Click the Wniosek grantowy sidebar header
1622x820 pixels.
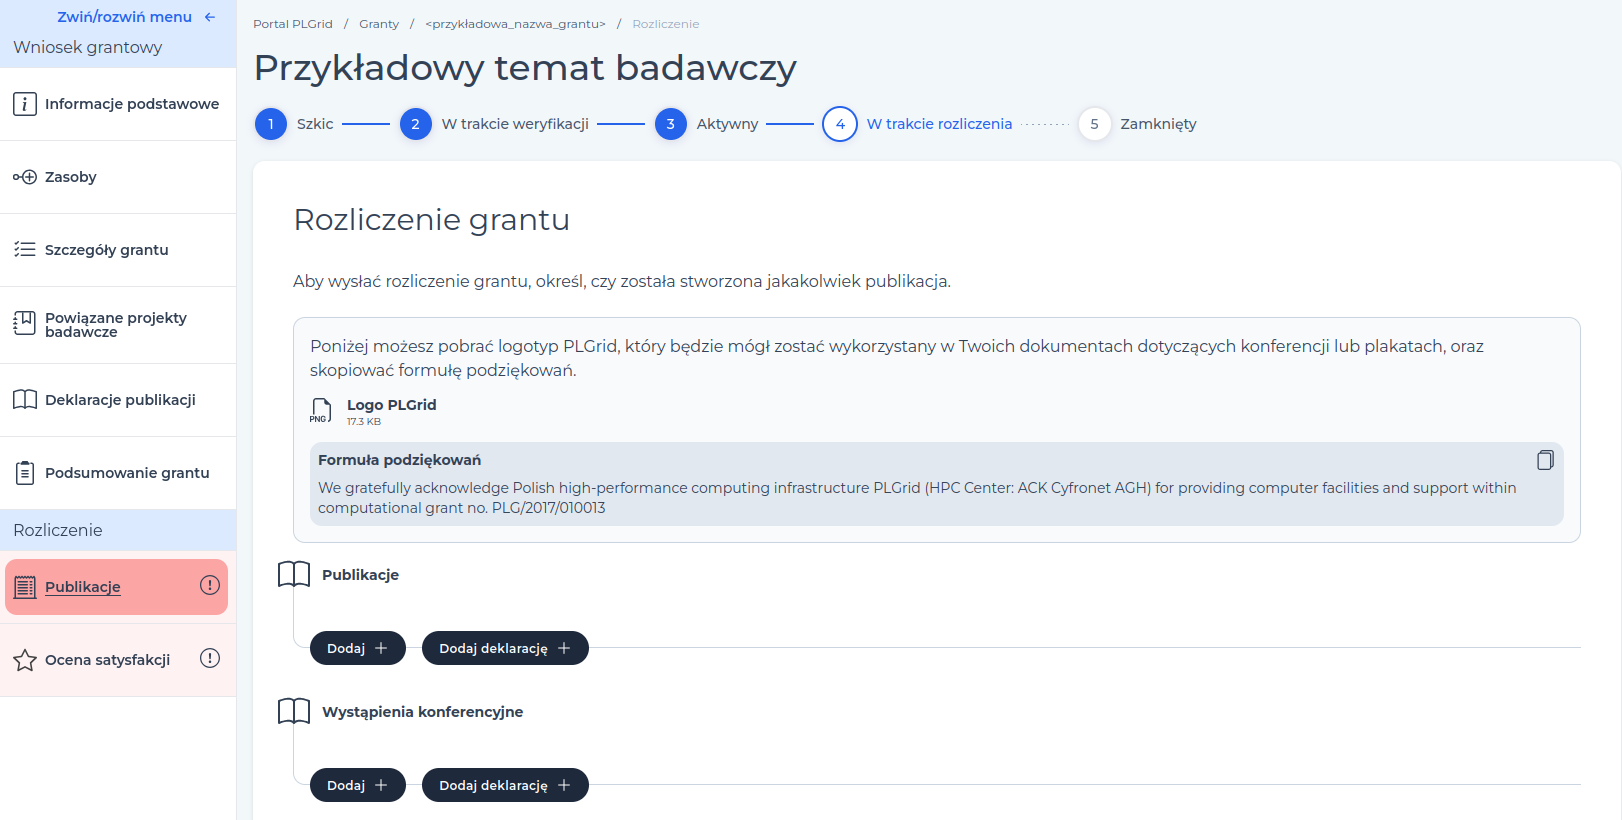[88, 47]
